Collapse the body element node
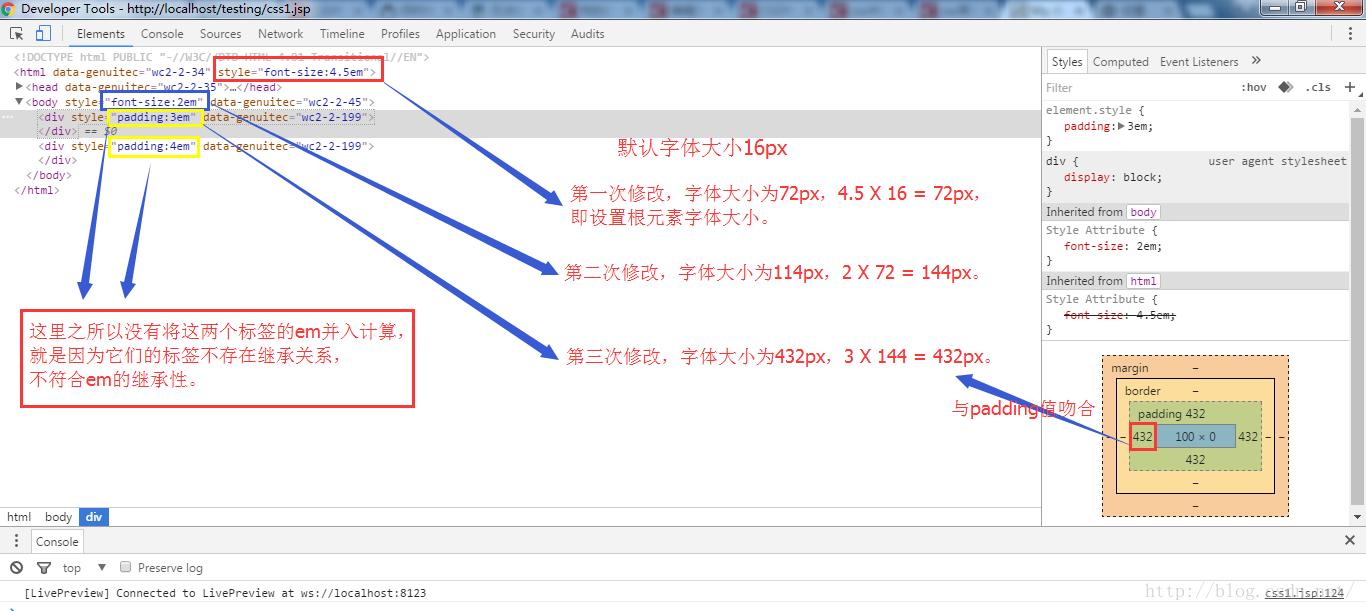 tap(20, 101)
